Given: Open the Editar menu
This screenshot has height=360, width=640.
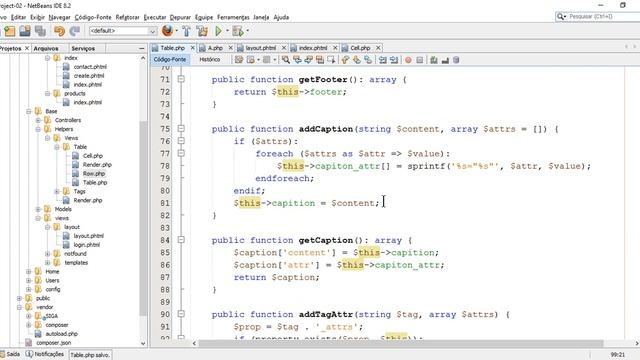Looking at the screenshot, I should pos(18,17).
